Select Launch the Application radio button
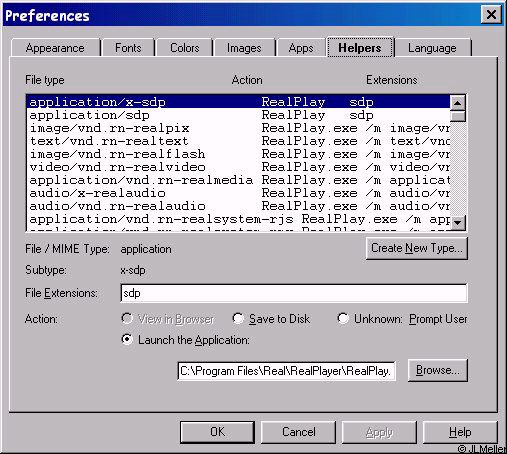Screen dimensions: 507x454 pos(185,340)
